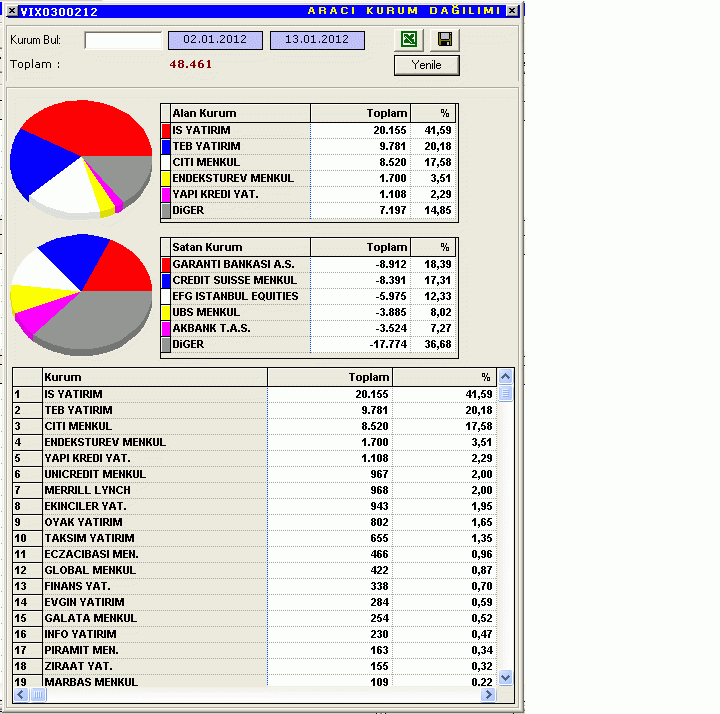The height and width of the screenshot is (714, 720).
Task: Sort by Kurum column header
Action: (x=154, y=377)
